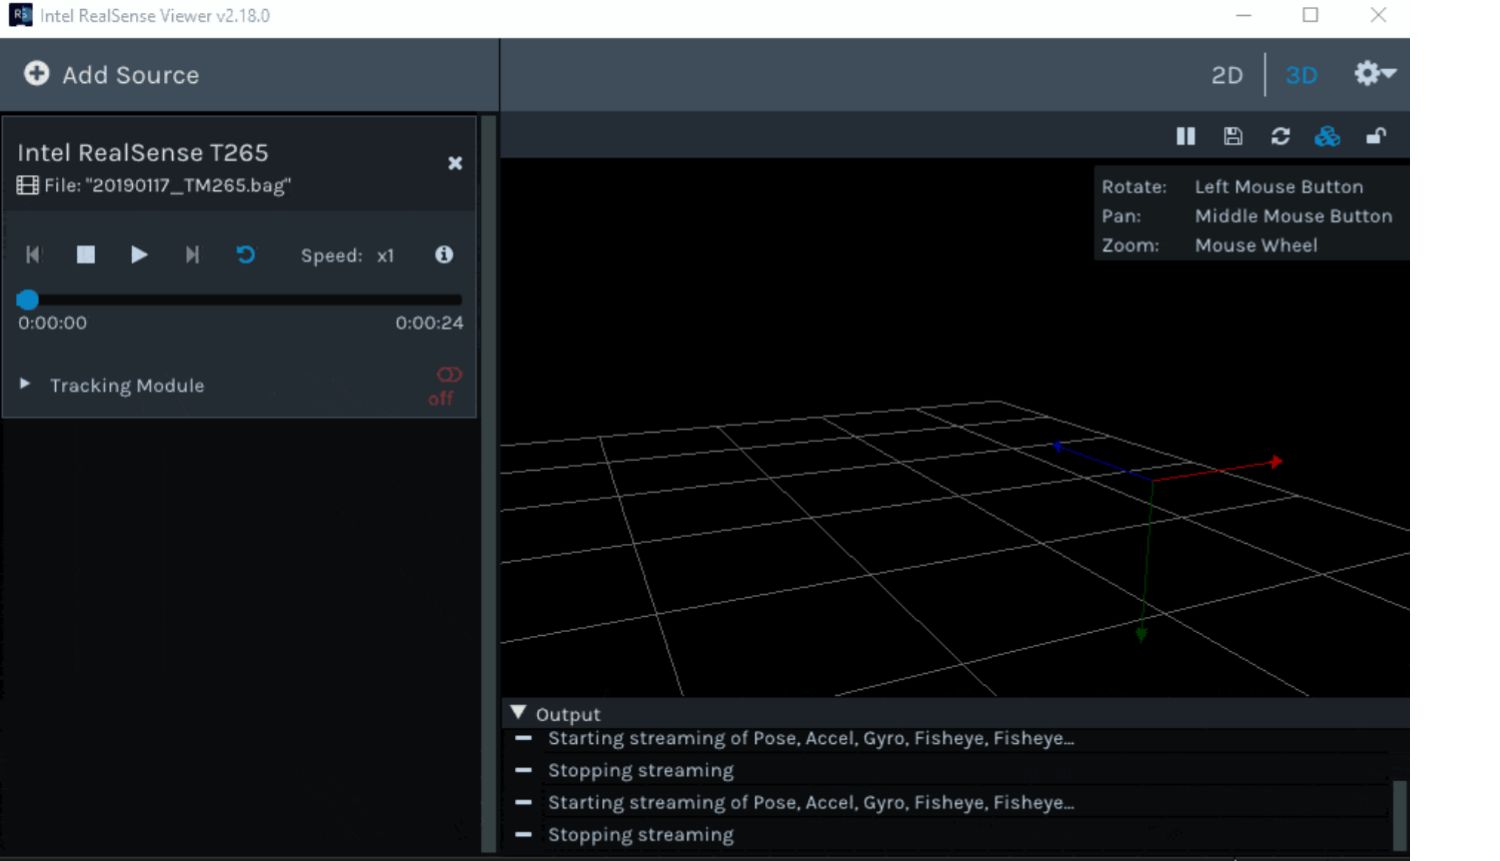Screen dimensions: 1500x861
Task: Collapse the Output log panel
Action: click(x=518, y=713)
